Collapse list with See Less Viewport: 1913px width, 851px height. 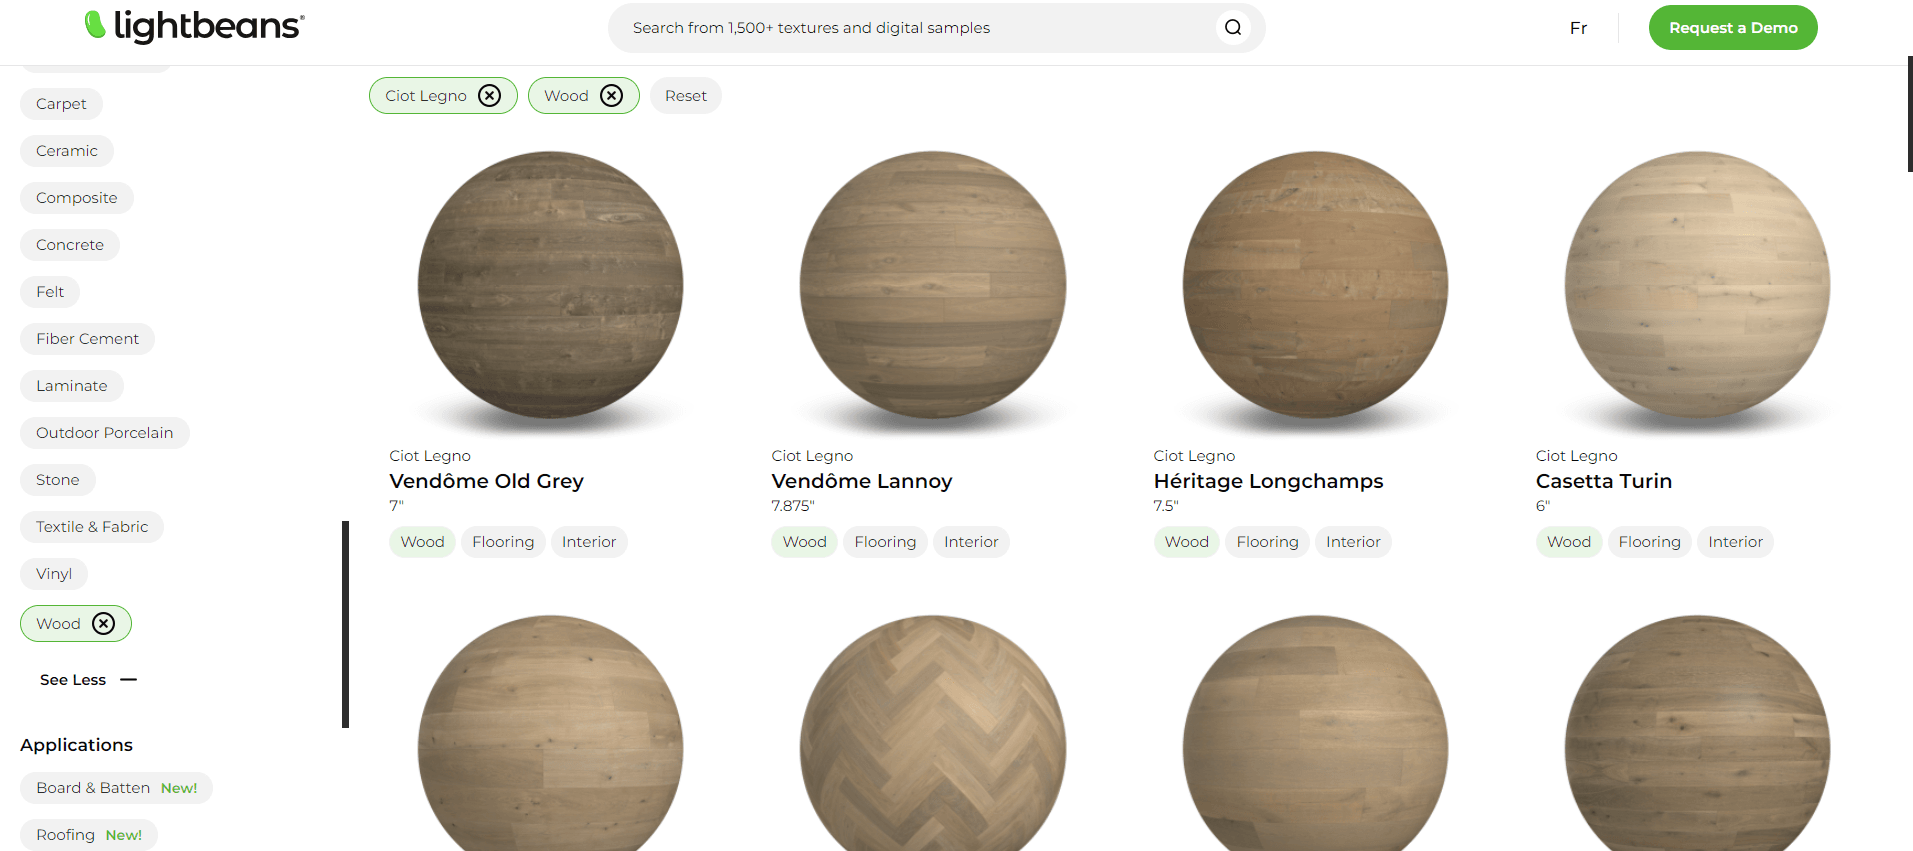pyautogui.click(x=88, y=680)
